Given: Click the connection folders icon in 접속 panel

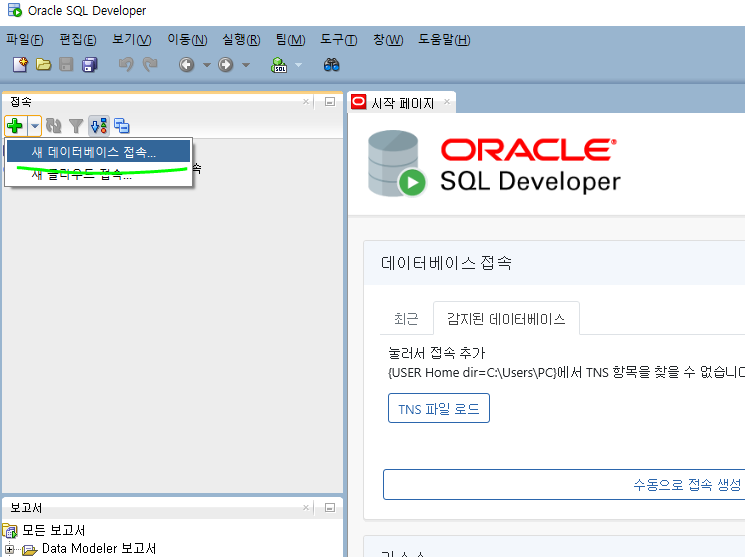Looking at the screenshot, I should click(x=122, y=126).
